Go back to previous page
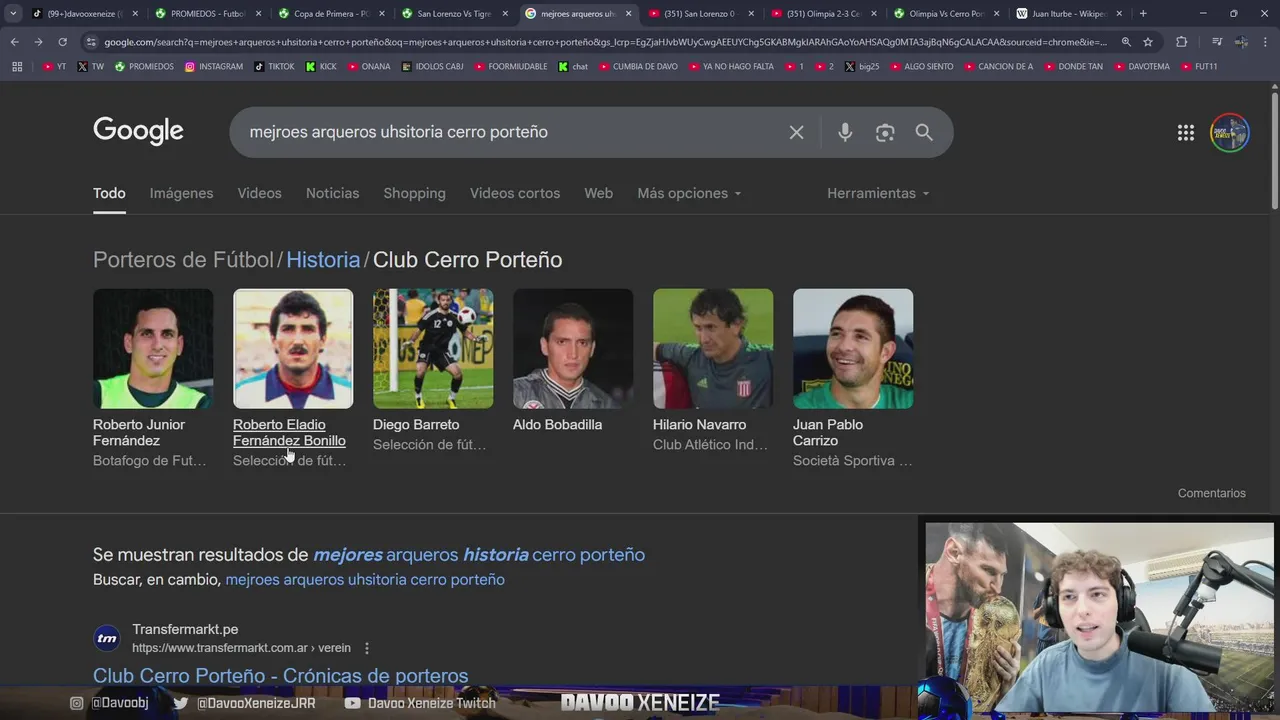 click(14, 42)
